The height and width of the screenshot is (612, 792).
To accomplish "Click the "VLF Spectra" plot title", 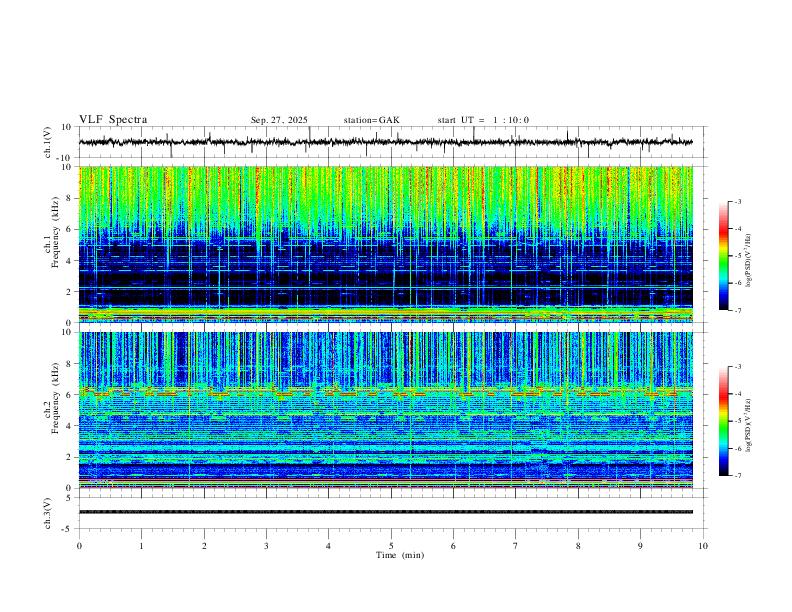I will coord(113,120).
